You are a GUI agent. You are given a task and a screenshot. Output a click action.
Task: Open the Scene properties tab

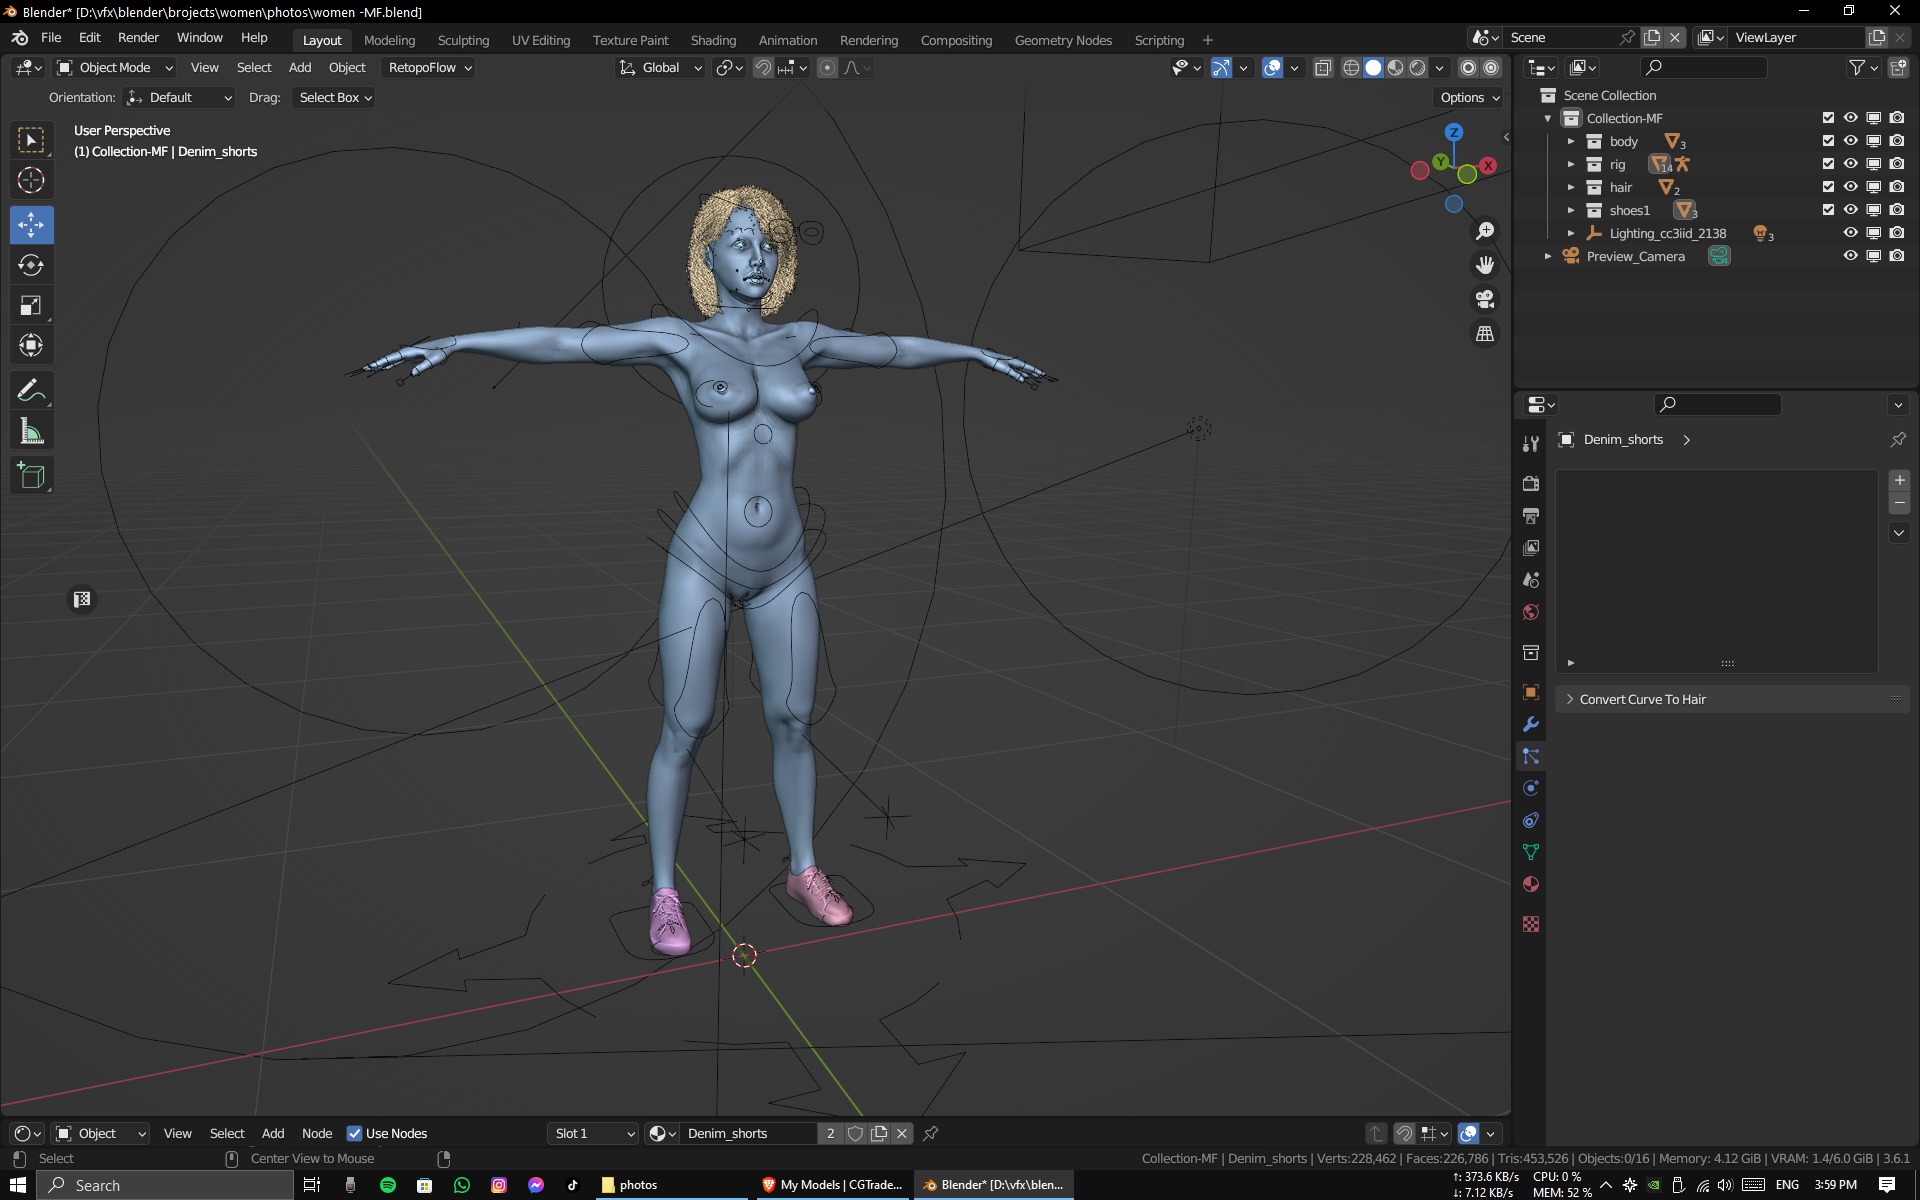(1530, 580)
